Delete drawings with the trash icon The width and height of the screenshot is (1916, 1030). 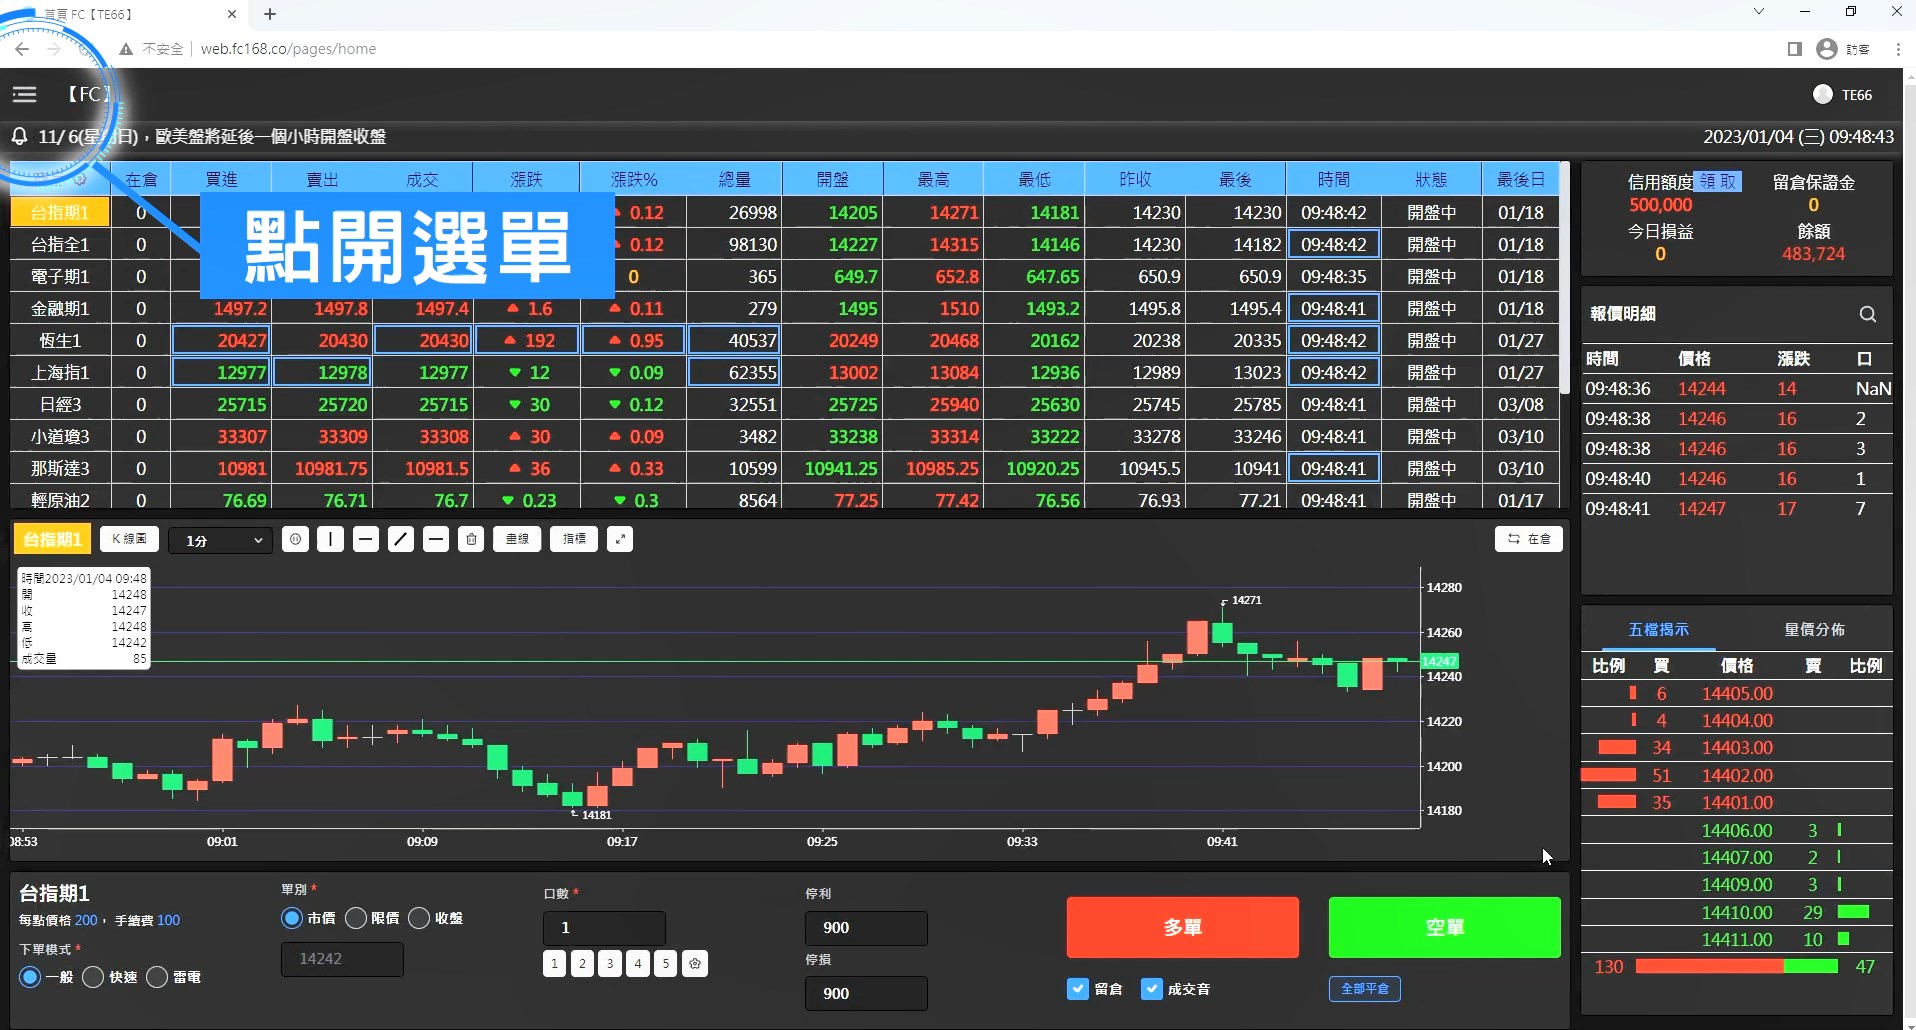pyautogui.click(x=471, y=539)
